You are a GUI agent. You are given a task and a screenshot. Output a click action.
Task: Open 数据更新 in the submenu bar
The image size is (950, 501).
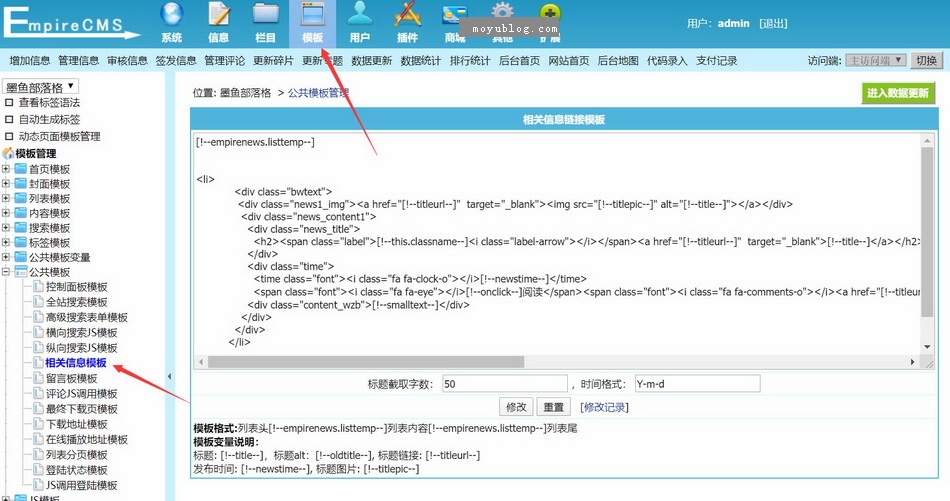click(371, 61)
